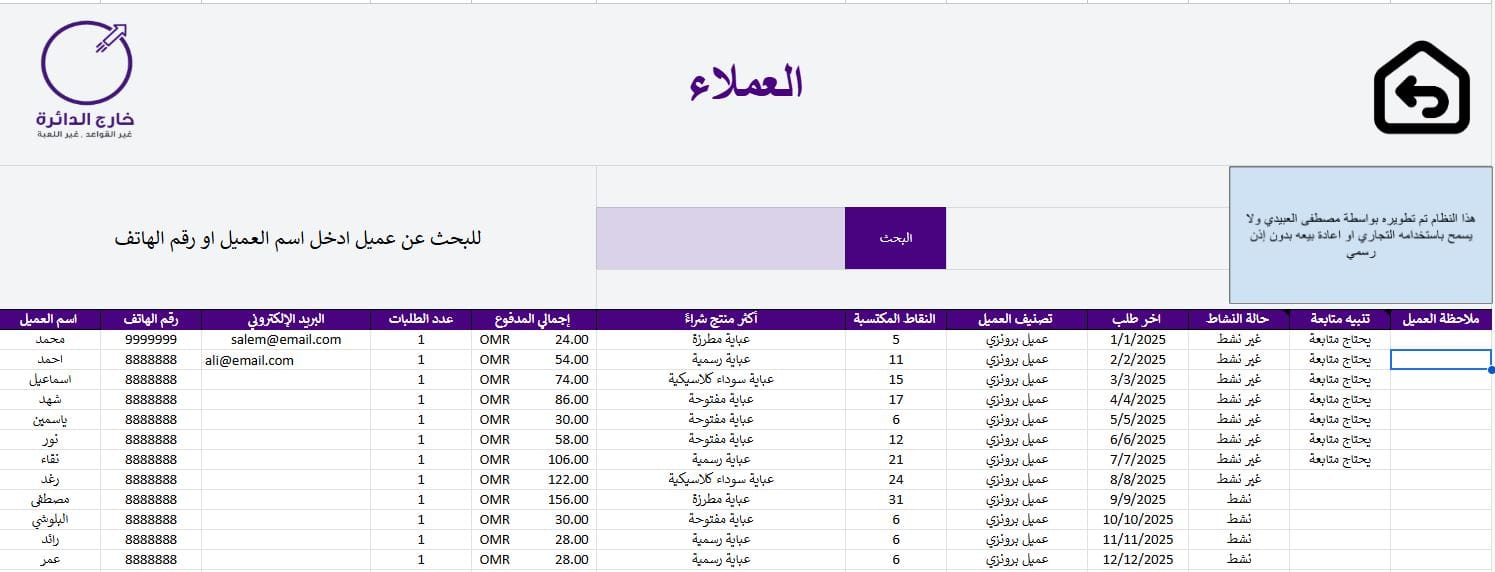Select the رقم الهاتف column header
The width and height of the screenshot is (1495, 572).
point(151,319)
